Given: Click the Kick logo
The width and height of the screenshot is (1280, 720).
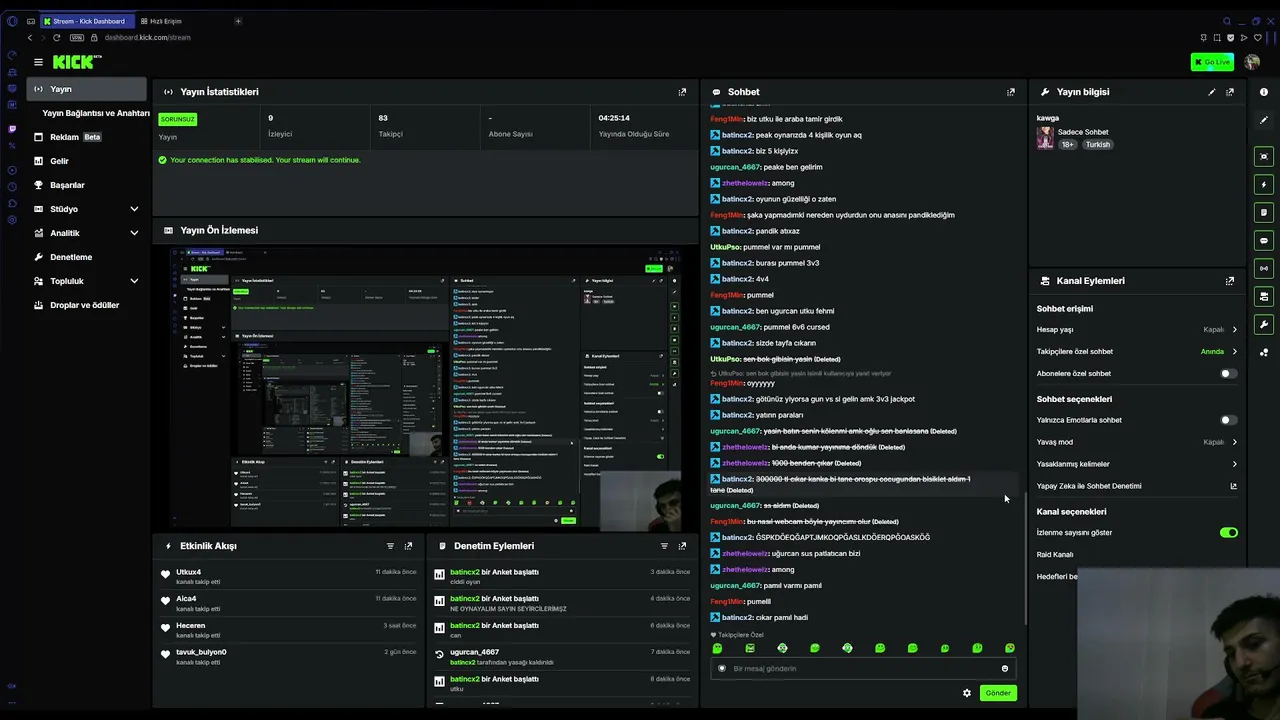Looking at the screenshot, I should [77, 62].
